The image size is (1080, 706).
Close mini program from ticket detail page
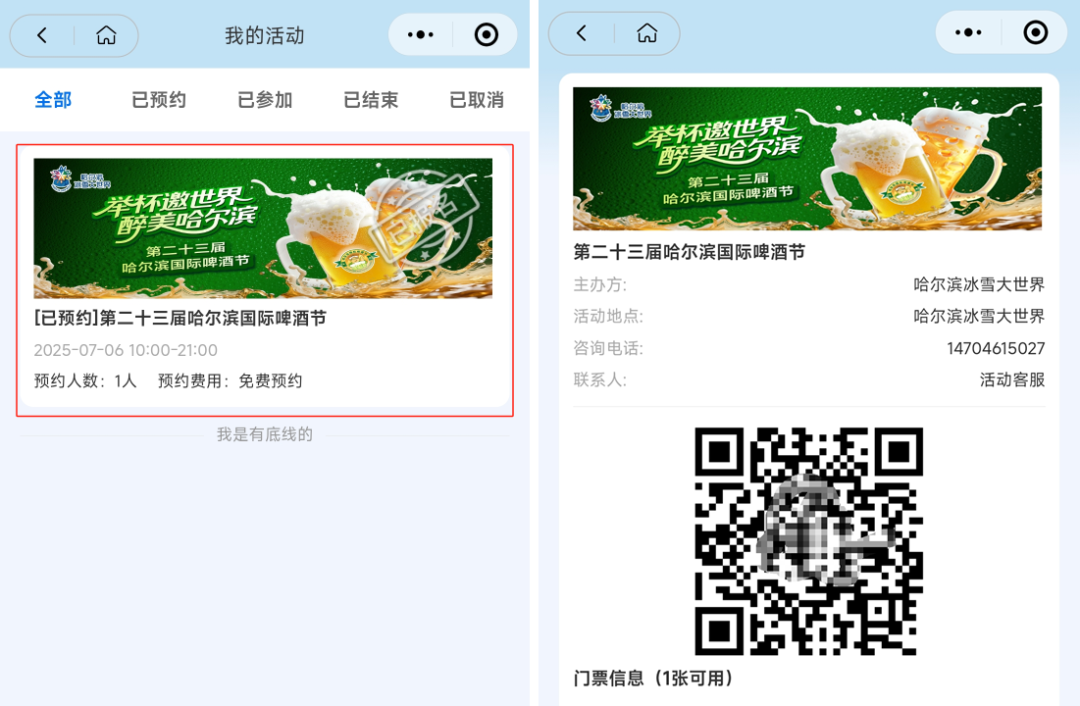coord(1035,32)
